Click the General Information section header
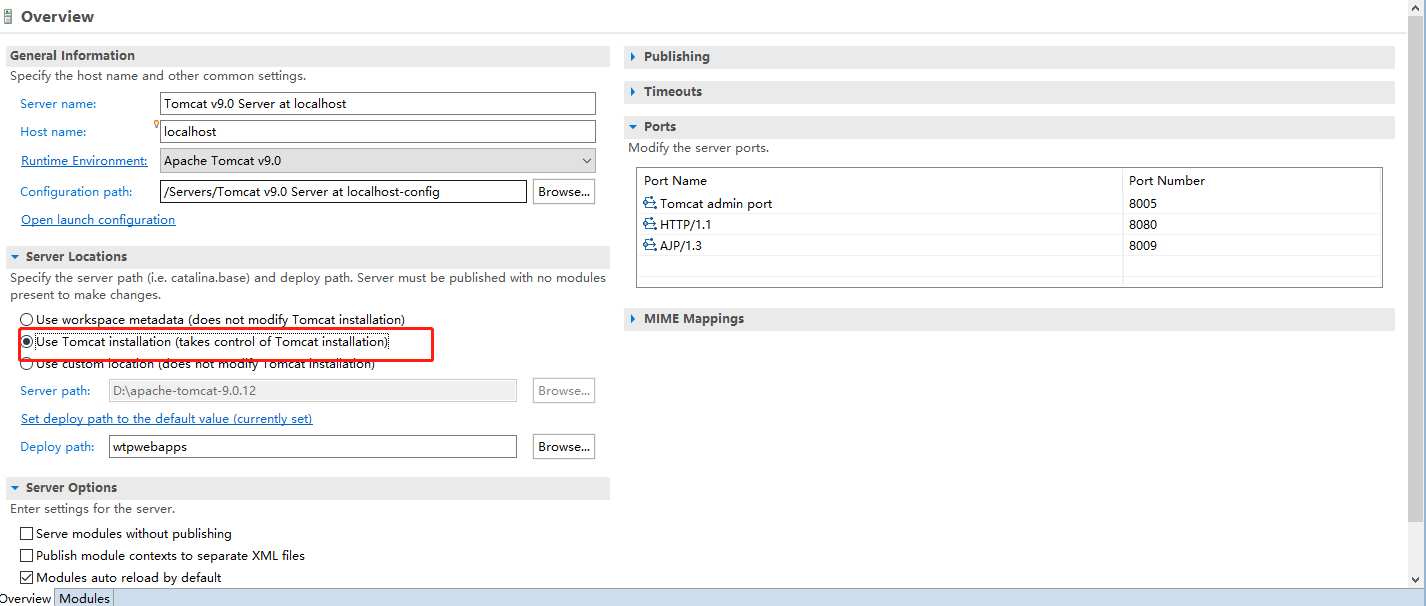 pyautogui.click(x=308, y=56)
